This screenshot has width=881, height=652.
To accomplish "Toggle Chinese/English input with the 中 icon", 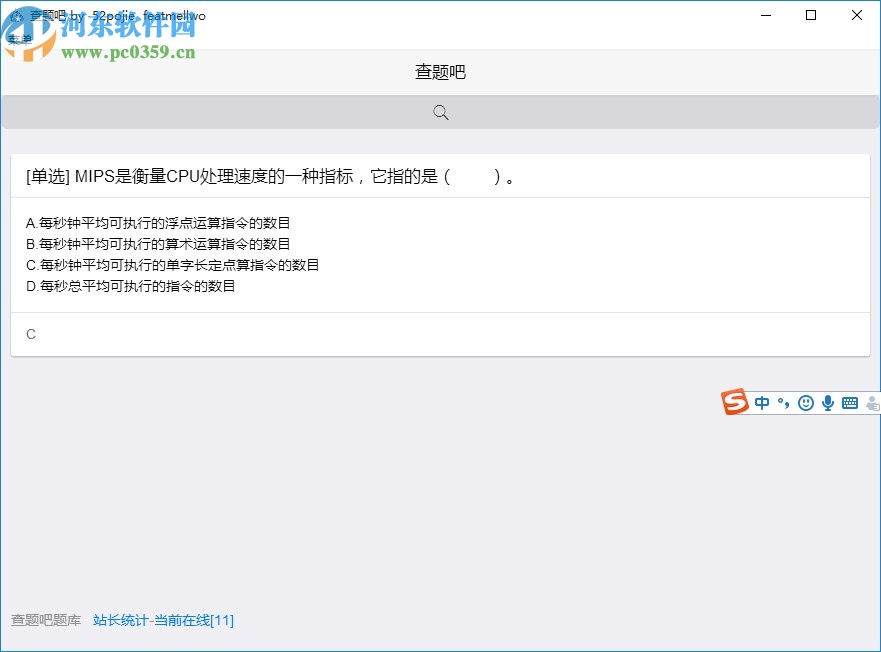I will [x=761, y=403].
